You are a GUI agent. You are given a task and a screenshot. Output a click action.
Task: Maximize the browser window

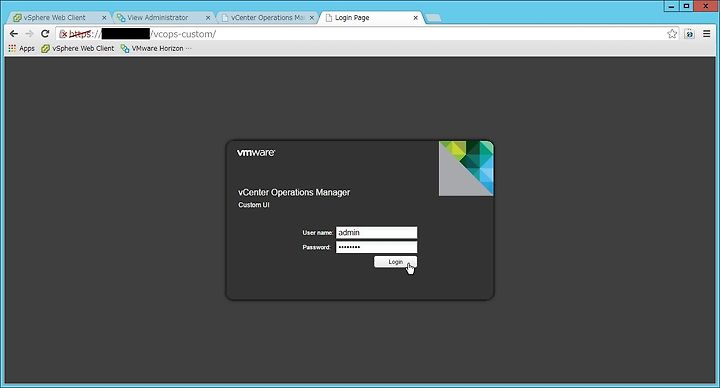tap(686, 6)
